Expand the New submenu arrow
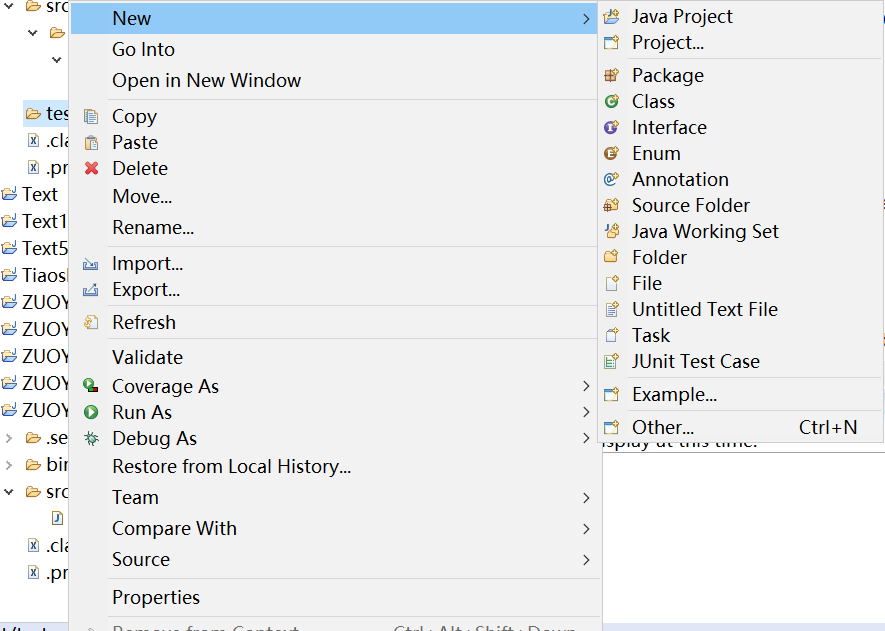The width and height of the screenshot is (885, 631). point(586,19)
